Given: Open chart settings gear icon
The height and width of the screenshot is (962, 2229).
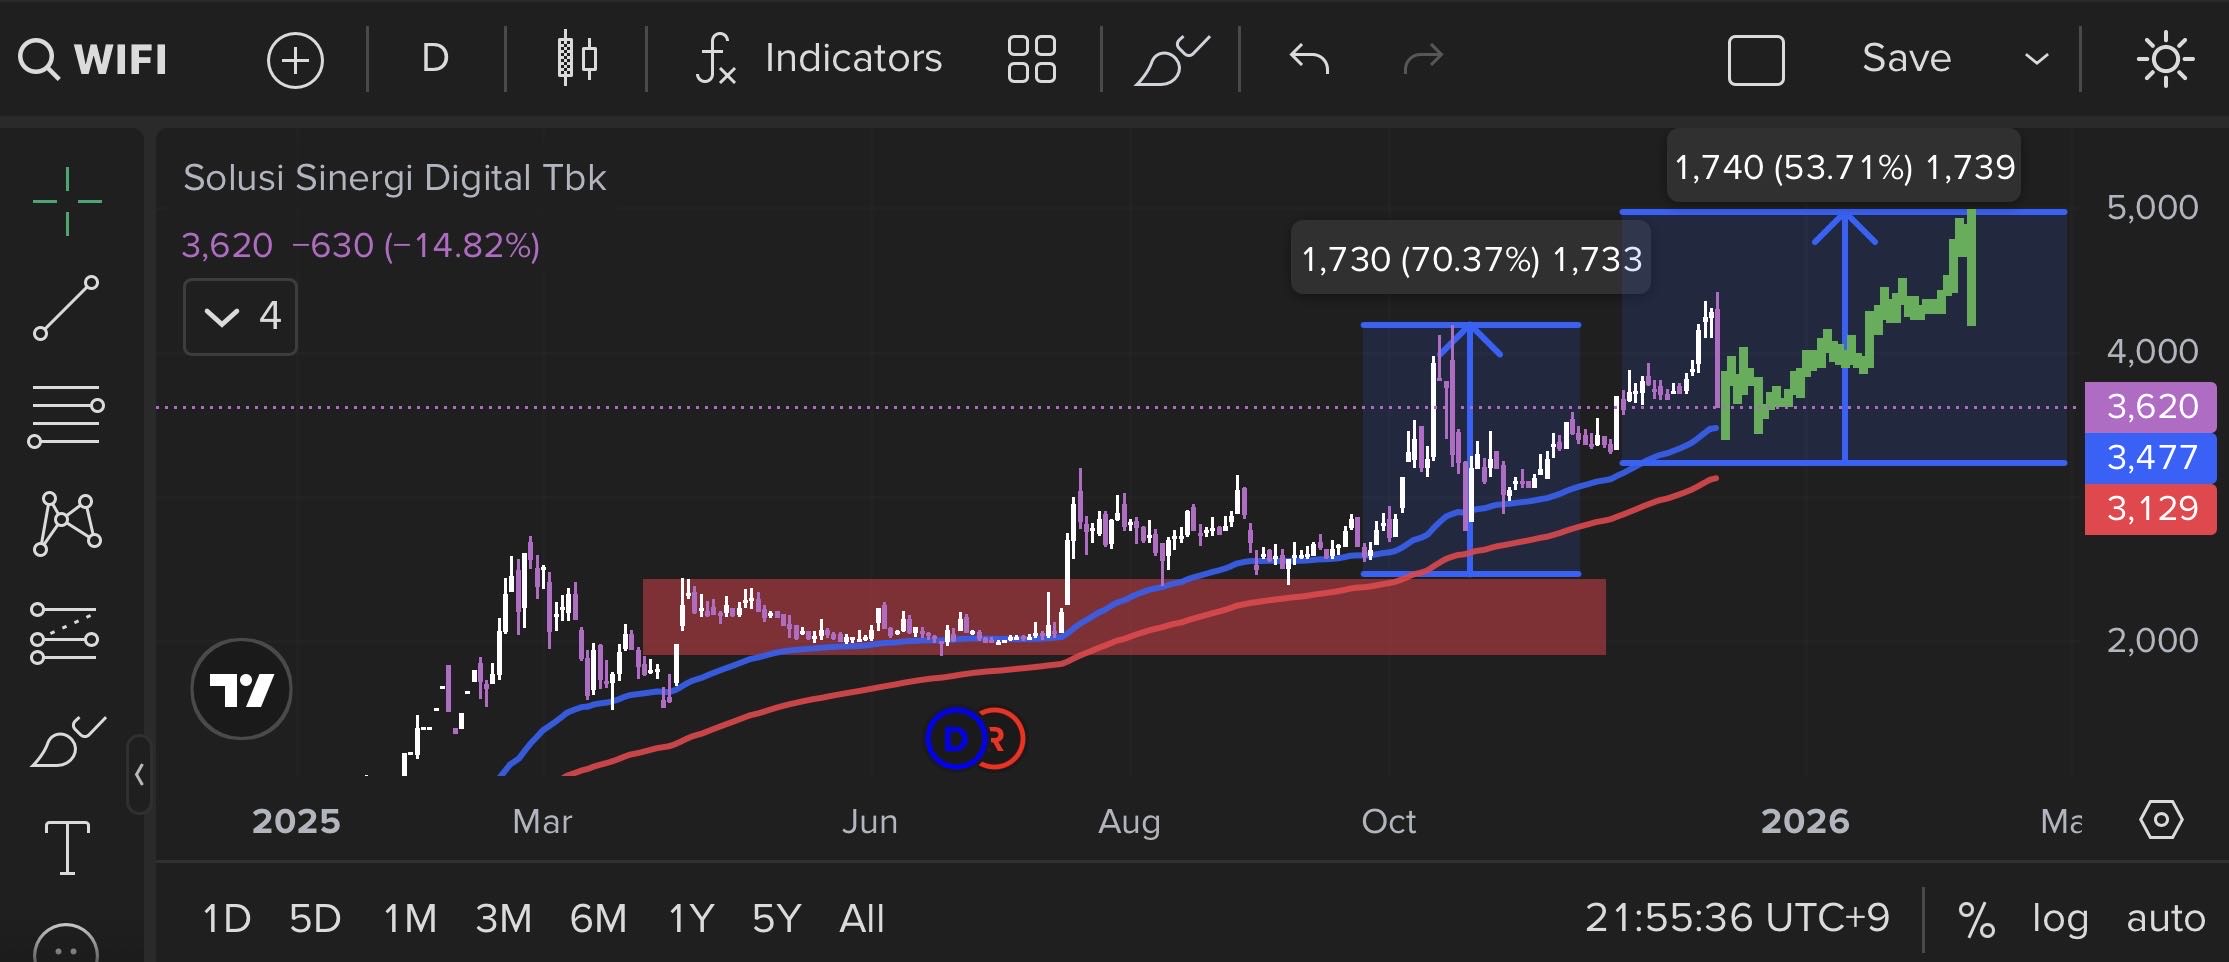Looking at the screenshot, I should [x=2161, y=821].
